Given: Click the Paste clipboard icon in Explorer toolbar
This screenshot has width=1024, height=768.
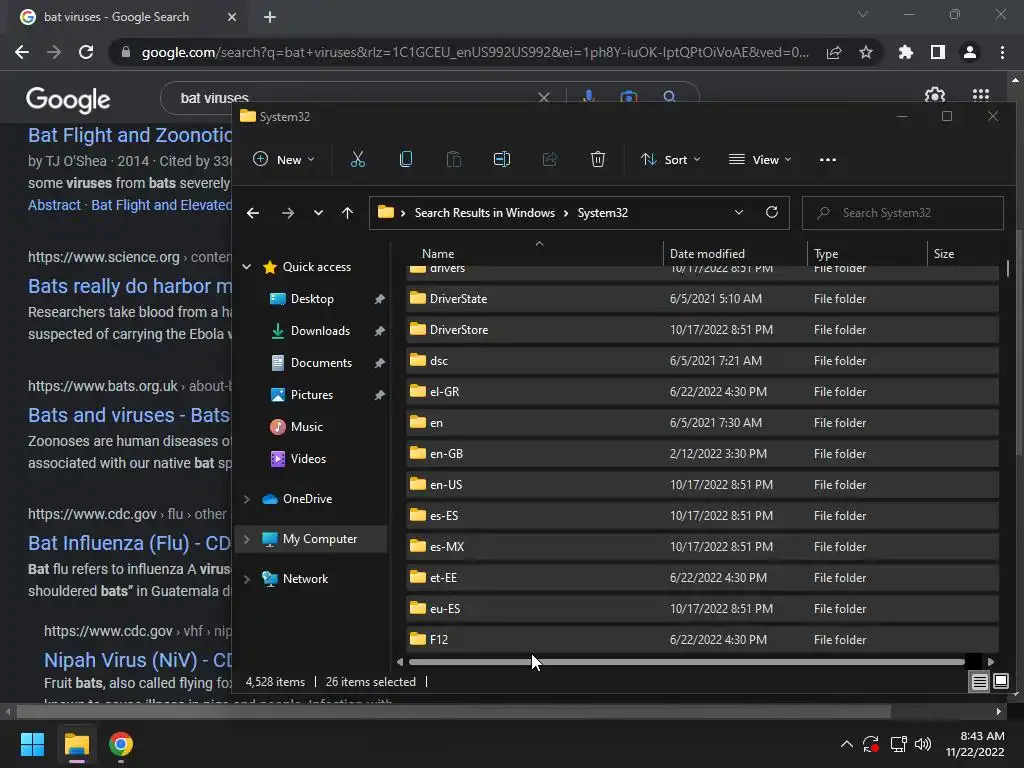Looking at the screenshot, I should tap(453, 159).
